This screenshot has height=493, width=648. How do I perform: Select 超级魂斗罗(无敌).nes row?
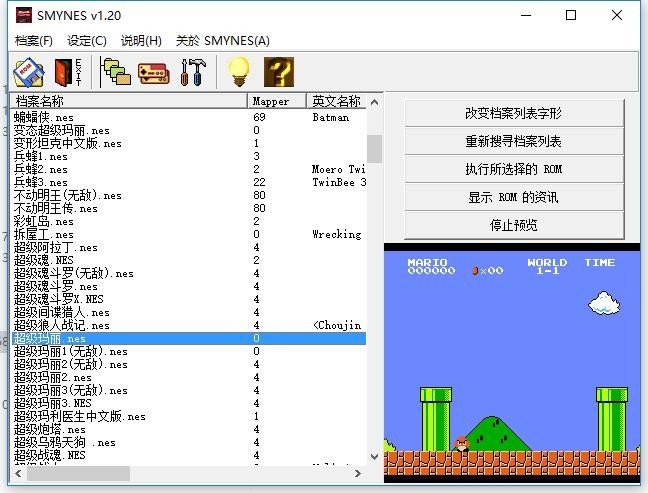point(188,274)
